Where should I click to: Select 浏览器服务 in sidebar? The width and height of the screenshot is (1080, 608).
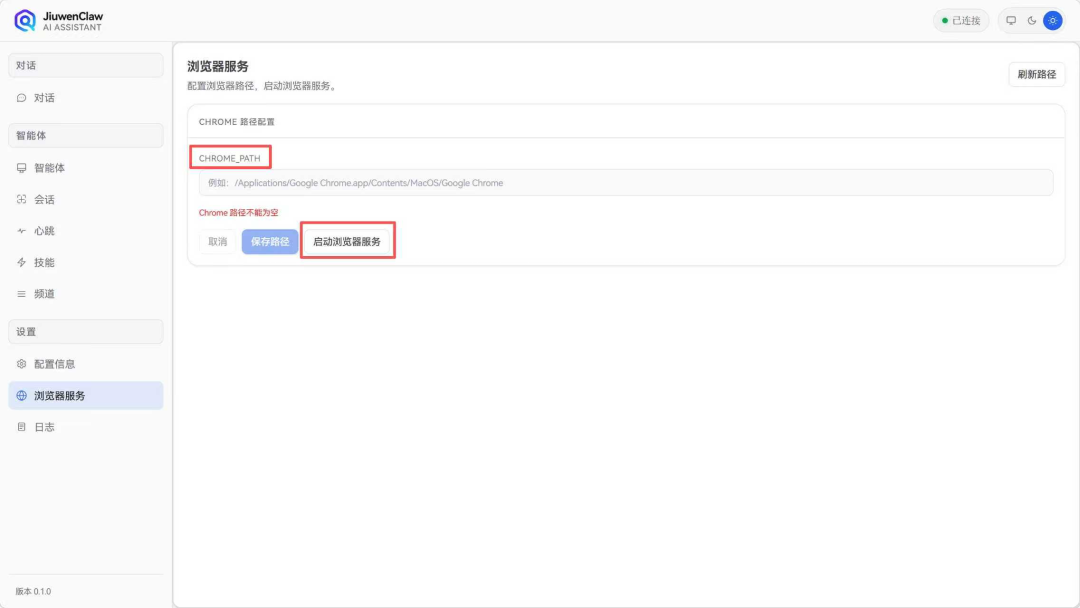tap(85, 395)
